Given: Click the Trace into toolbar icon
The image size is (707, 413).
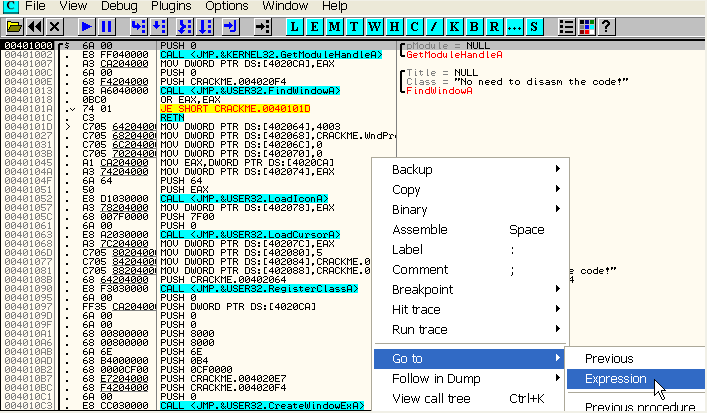Looking at the screenshot, I should tap(185, 27).
